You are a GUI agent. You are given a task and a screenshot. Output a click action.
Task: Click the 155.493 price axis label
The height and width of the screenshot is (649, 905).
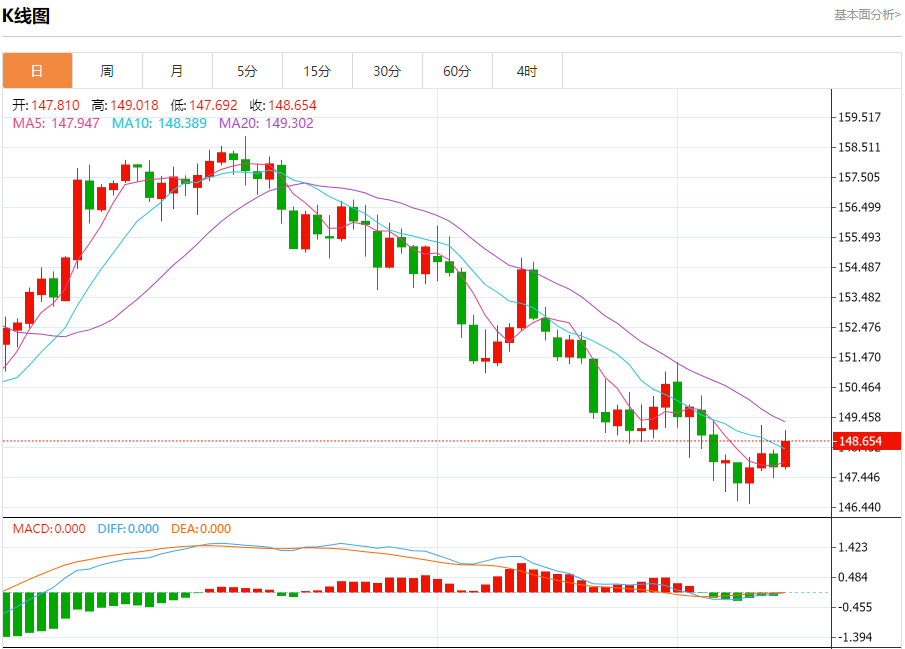[x=859, y=237]
